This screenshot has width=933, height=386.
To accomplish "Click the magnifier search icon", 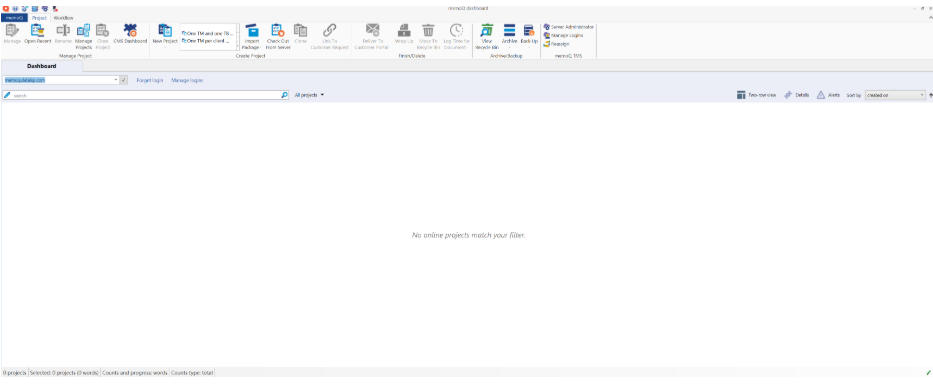I will [x=284, y=95].
